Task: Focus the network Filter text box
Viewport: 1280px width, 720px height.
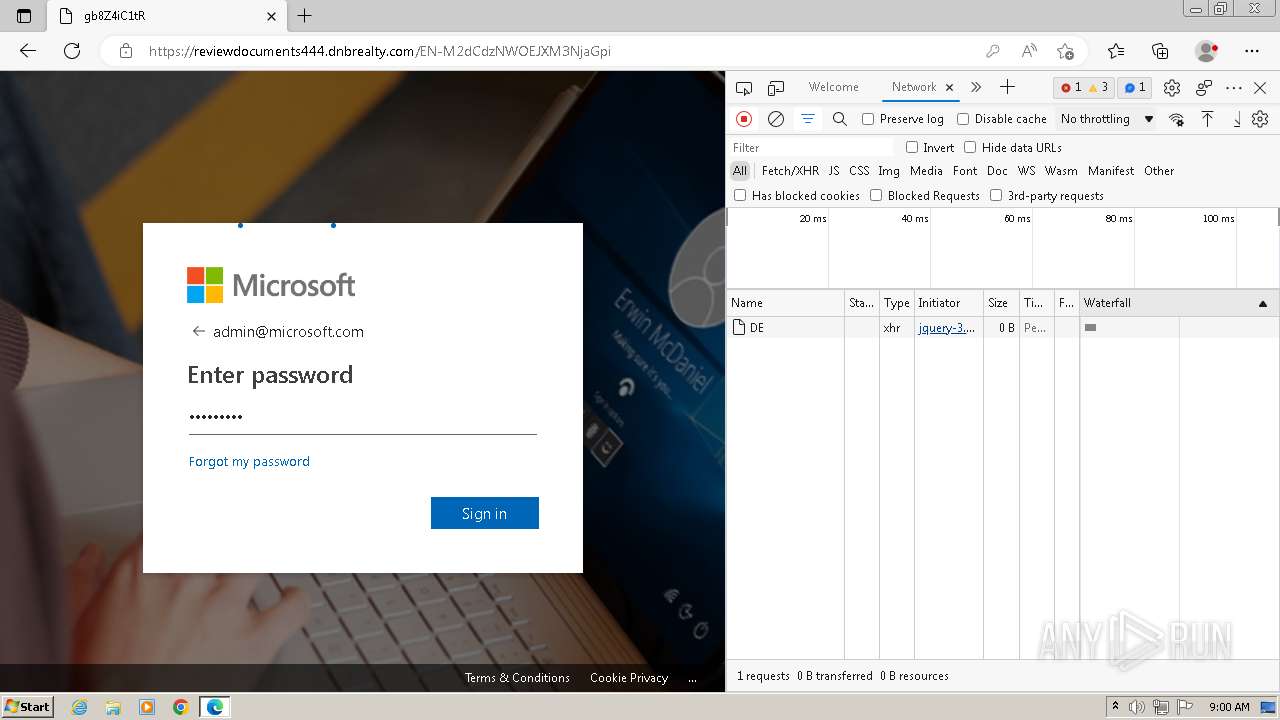Action: coord(812,147)
